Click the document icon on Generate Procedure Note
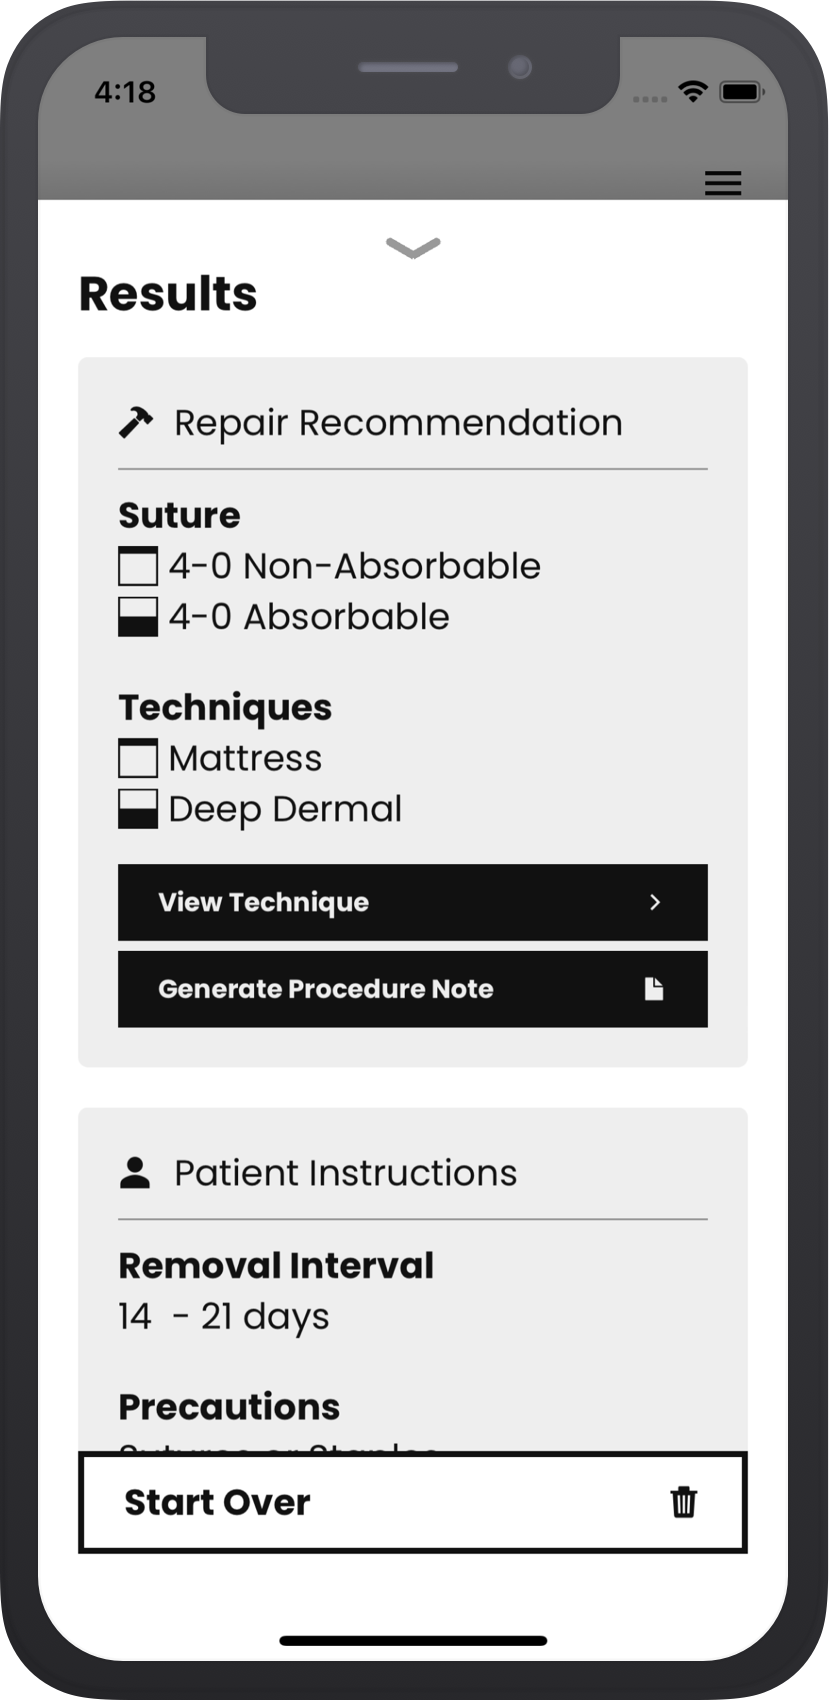This screenshot has width=829, height=1700. (x=654, y=989)
